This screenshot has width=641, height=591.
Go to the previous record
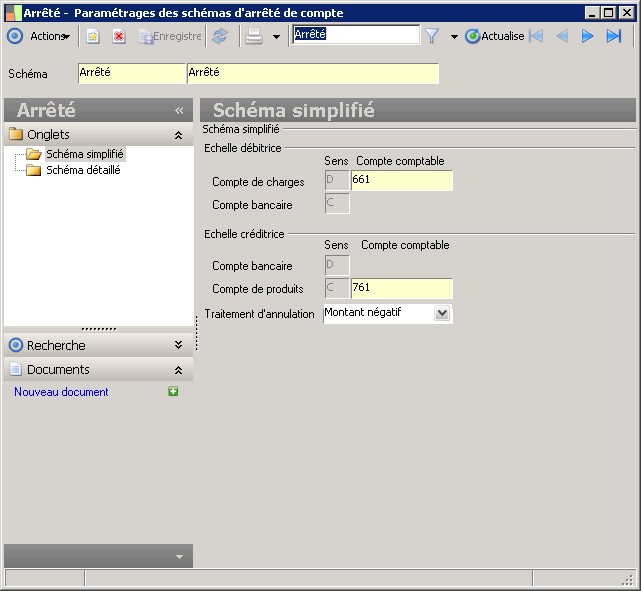(562, 36)
